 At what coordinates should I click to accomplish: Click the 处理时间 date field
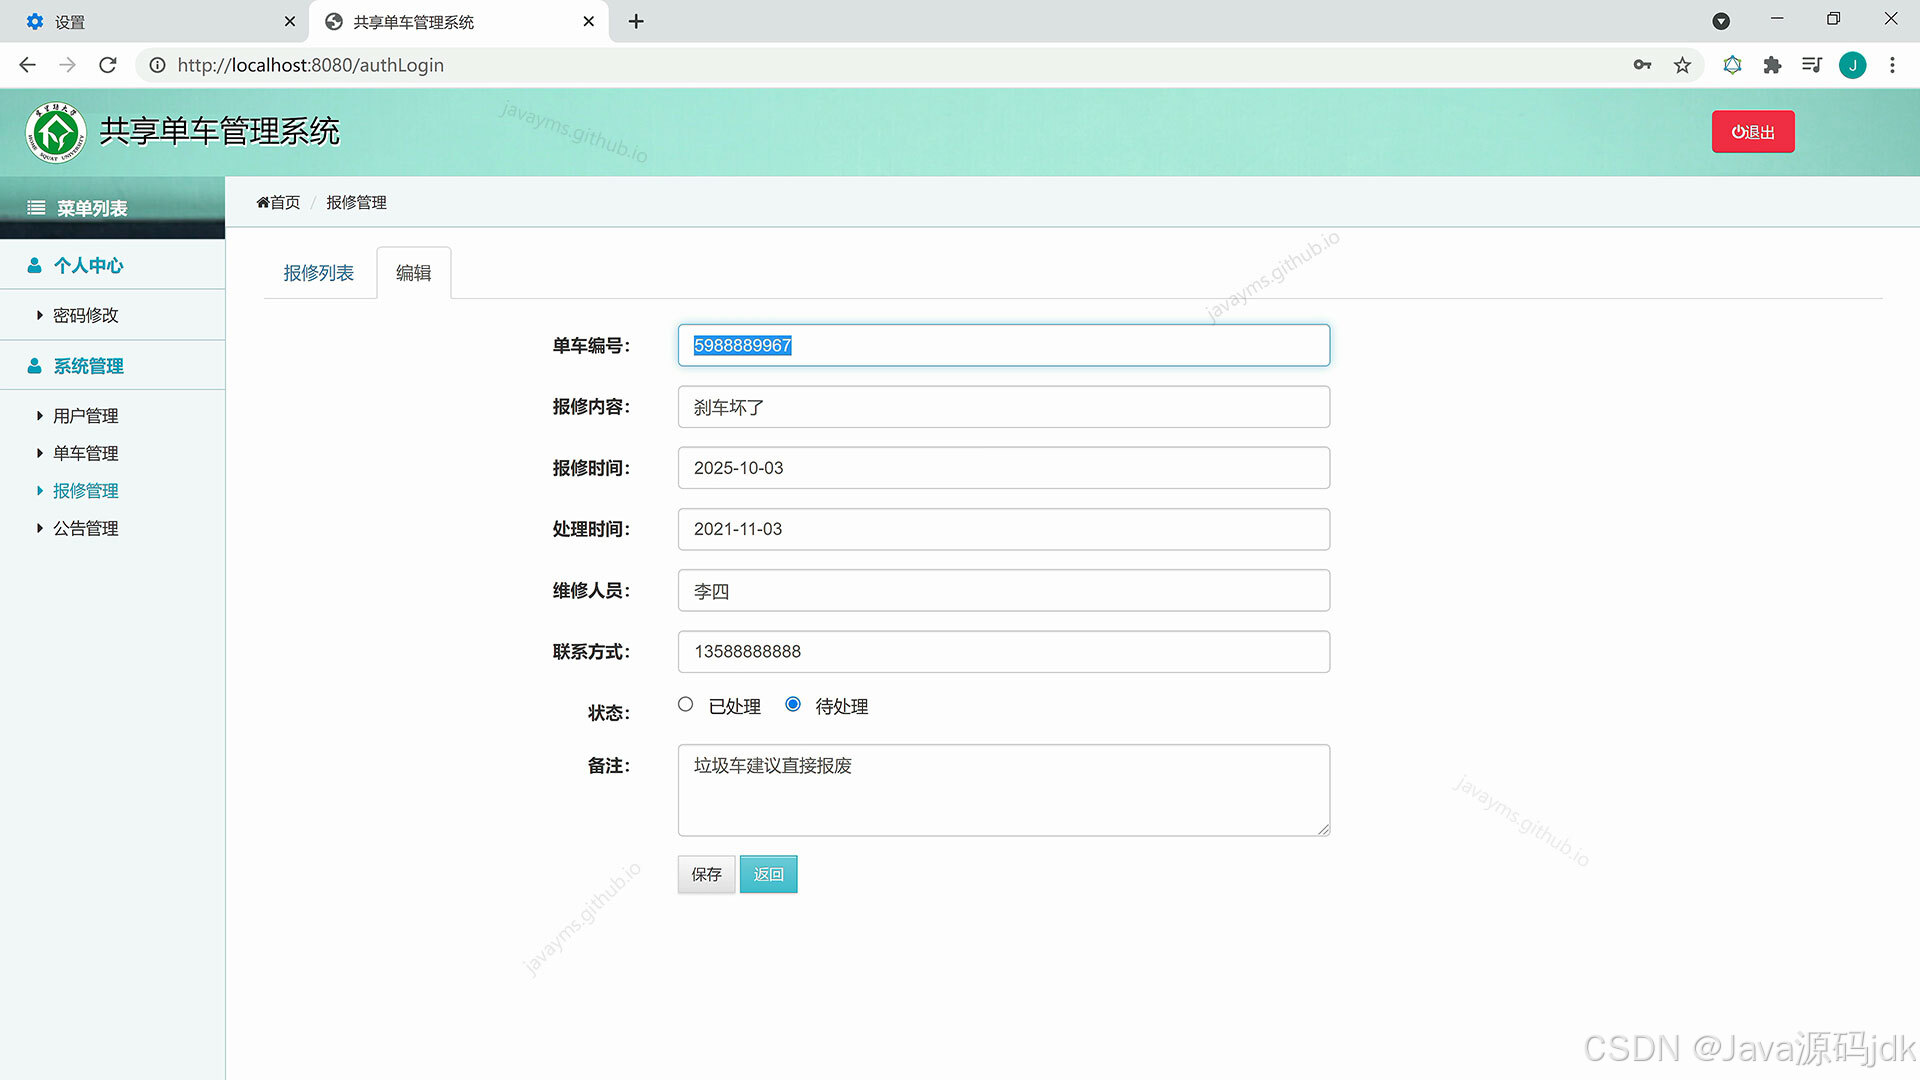click(x=1003, y=529)
